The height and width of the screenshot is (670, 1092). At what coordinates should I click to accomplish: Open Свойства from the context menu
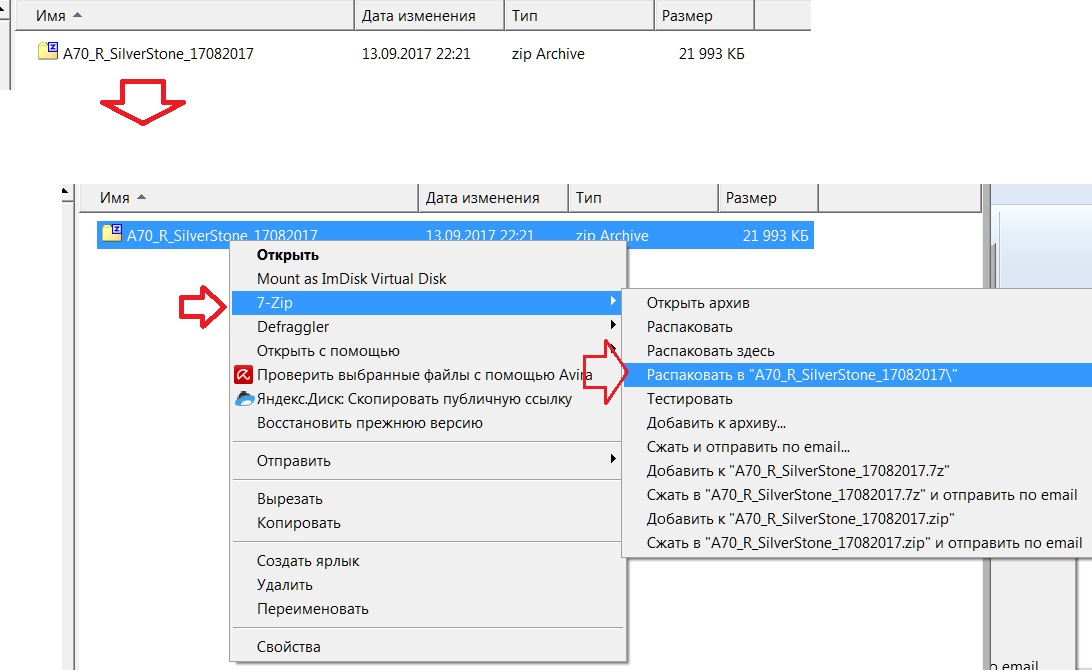tap(289, 647)
